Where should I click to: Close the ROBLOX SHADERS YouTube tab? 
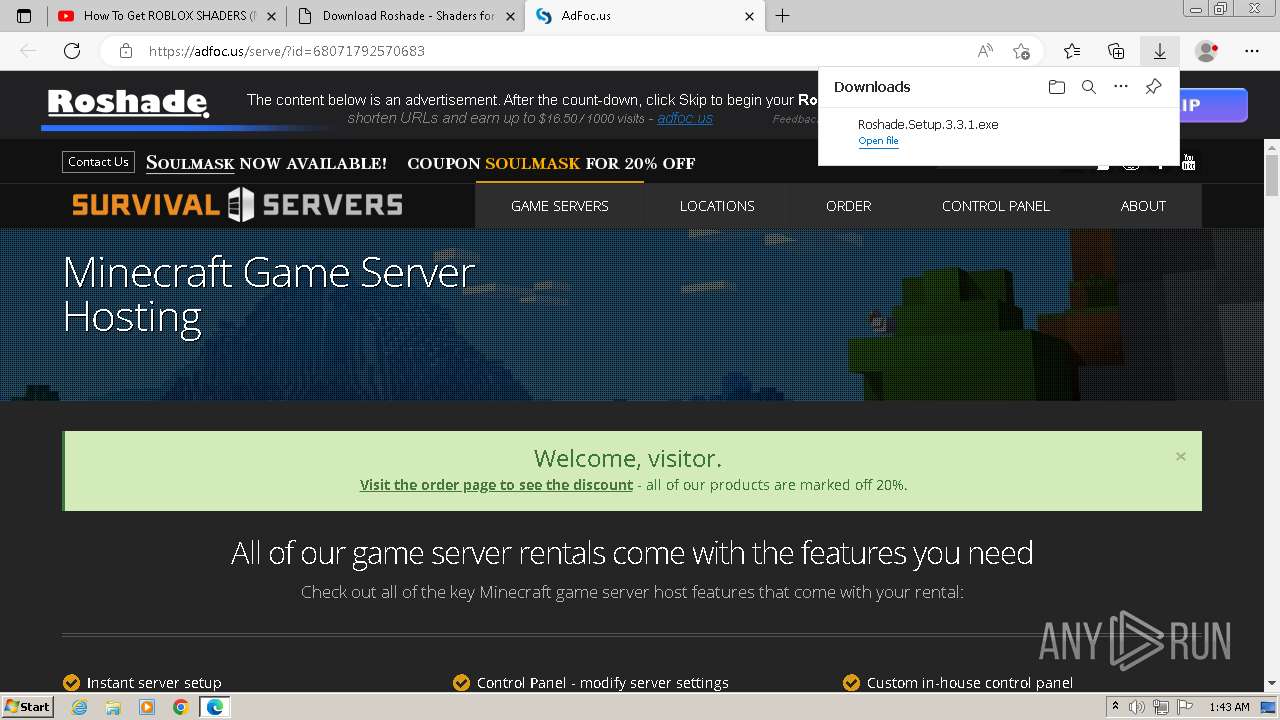272,16
